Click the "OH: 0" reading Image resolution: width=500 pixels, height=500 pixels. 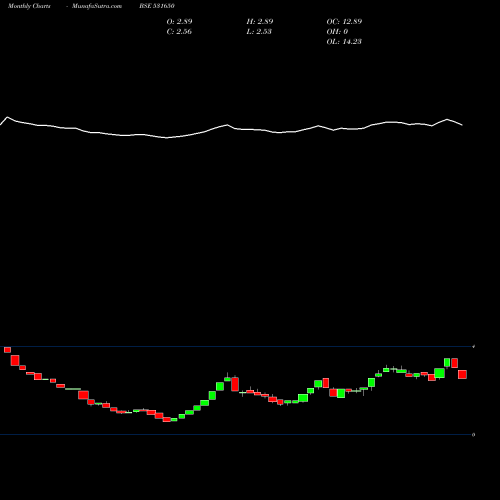pyautogui.click(x=337, y=31)
